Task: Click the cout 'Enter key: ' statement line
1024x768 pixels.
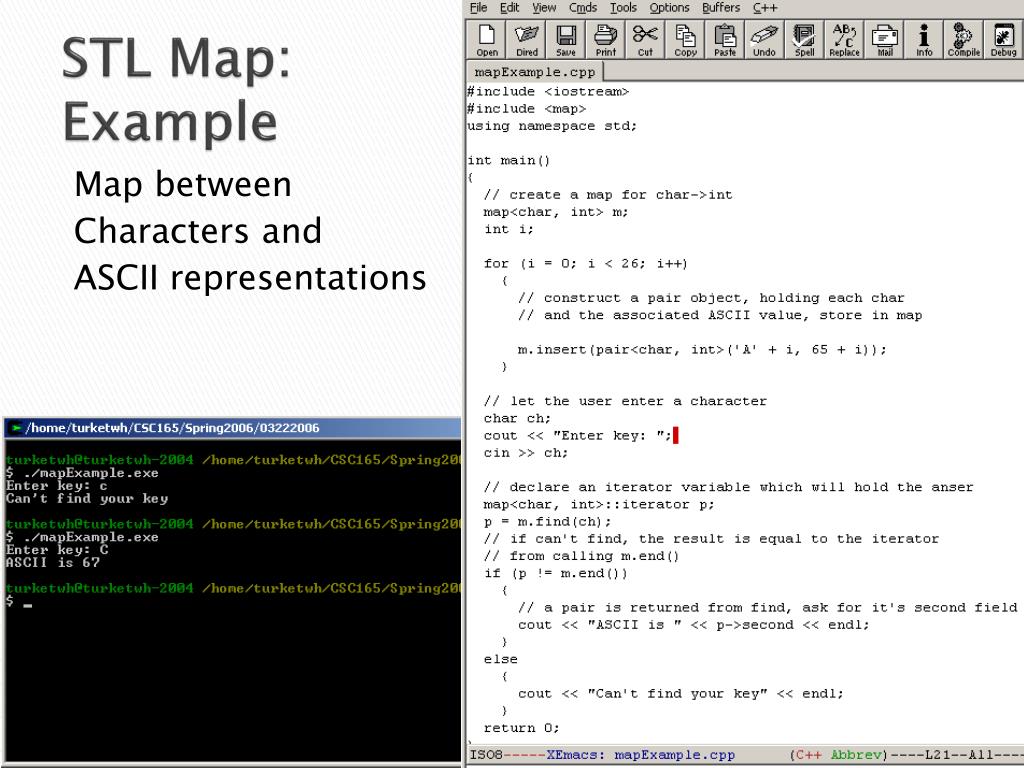Action: (578, 436)
